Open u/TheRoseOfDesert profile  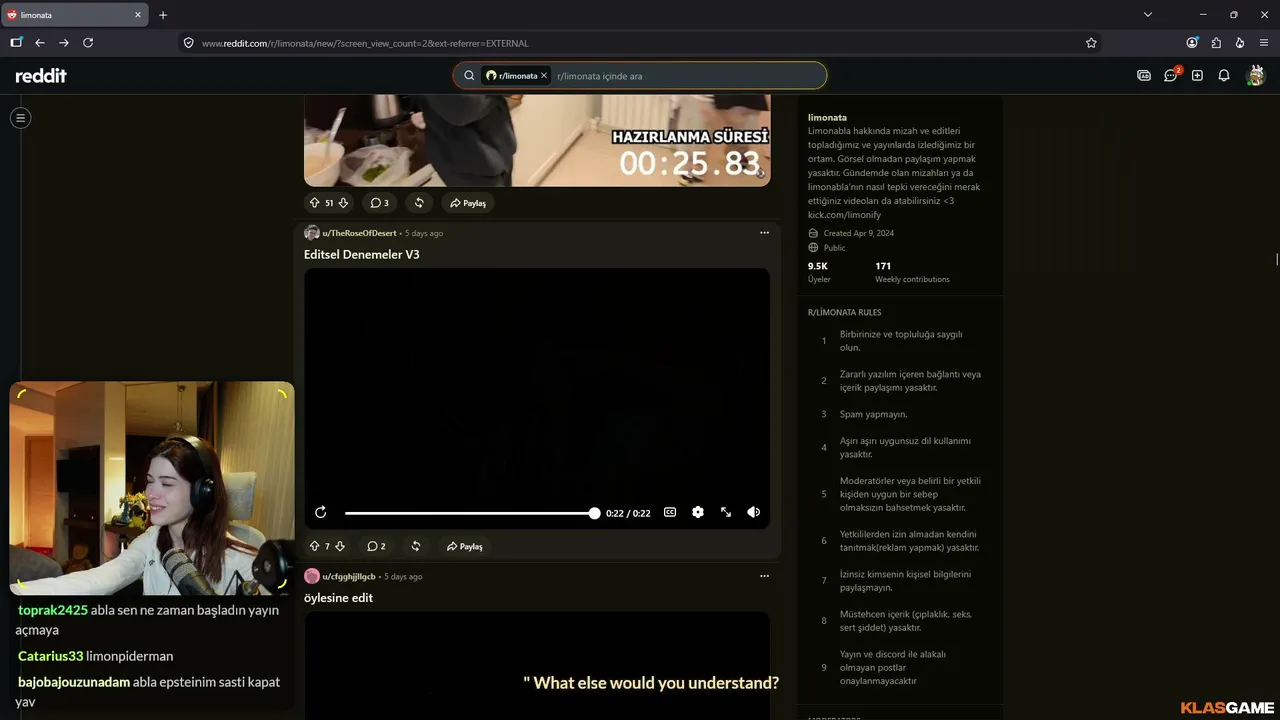pyautogui.click(x=359, y=233)
